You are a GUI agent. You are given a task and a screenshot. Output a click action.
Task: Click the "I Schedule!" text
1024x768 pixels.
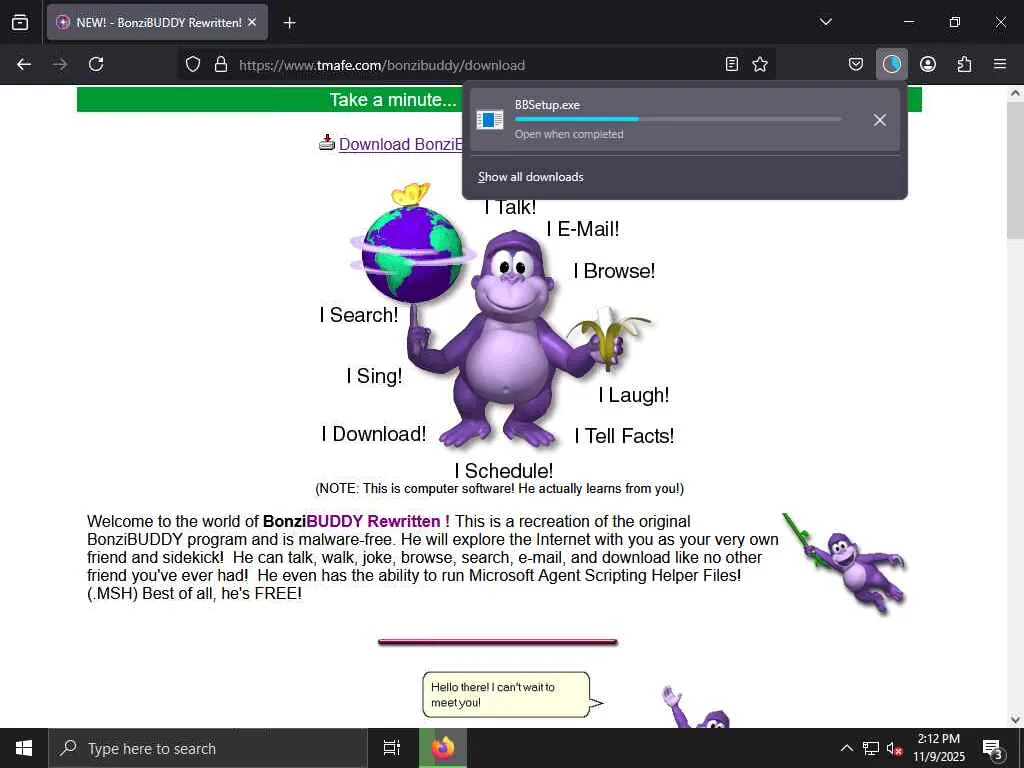[x=504, y=471]
